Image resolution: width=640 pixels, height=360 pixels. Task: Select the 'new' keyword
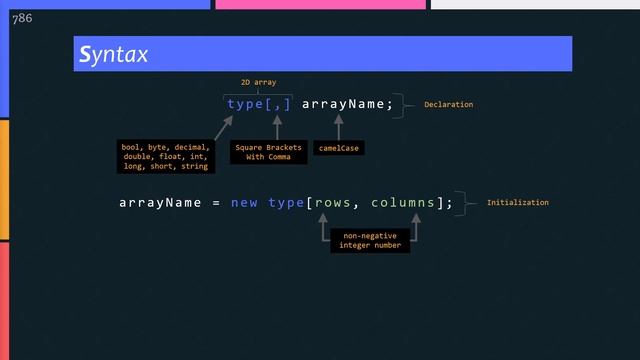pos(244,203)
